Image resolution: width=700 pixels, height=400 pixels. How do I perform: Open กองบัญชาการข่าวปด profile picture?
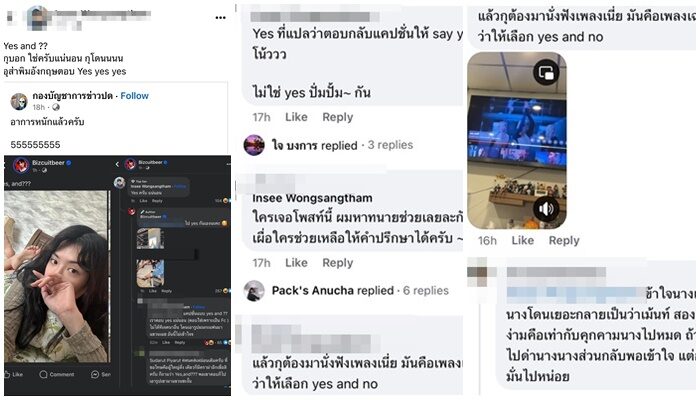point(19,102)
